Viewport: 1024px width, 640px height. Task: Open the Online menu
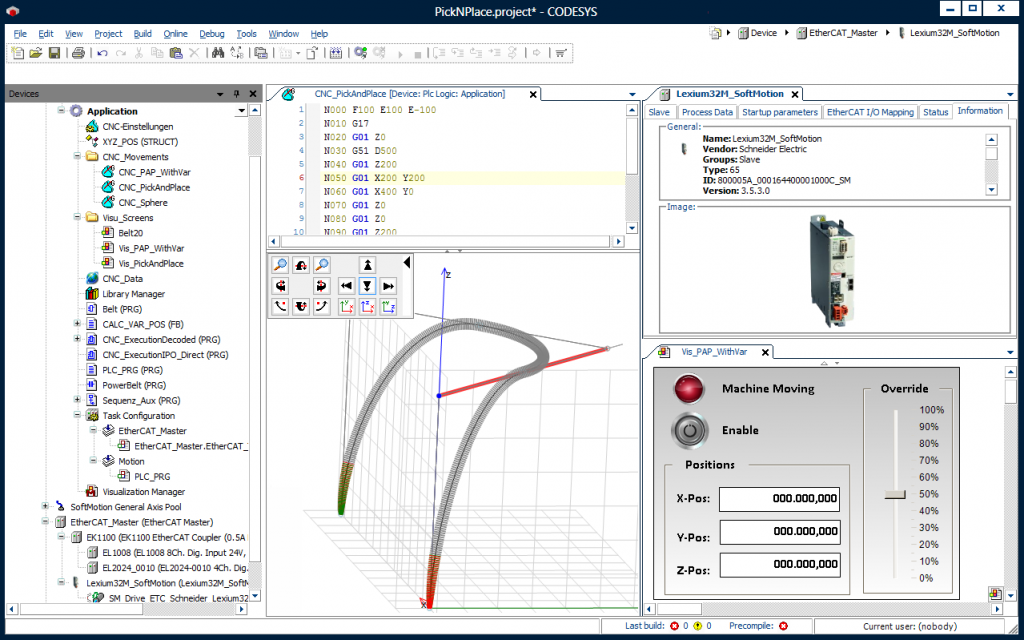click(x=175, y=33)
